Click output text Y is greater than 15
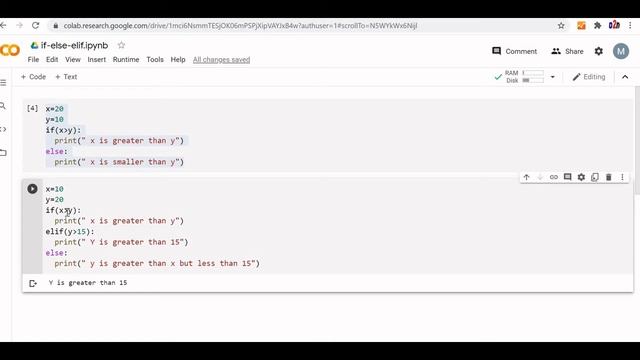 [88, 282]
